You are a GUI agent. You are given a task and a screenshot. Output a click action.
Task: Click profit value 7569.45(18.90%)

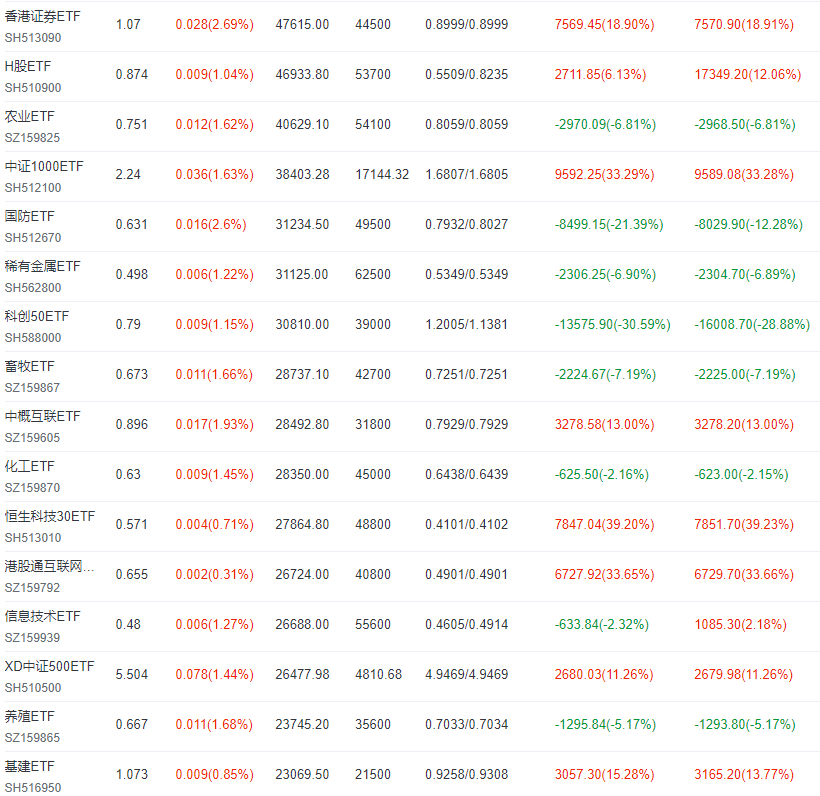pos(605,25)
